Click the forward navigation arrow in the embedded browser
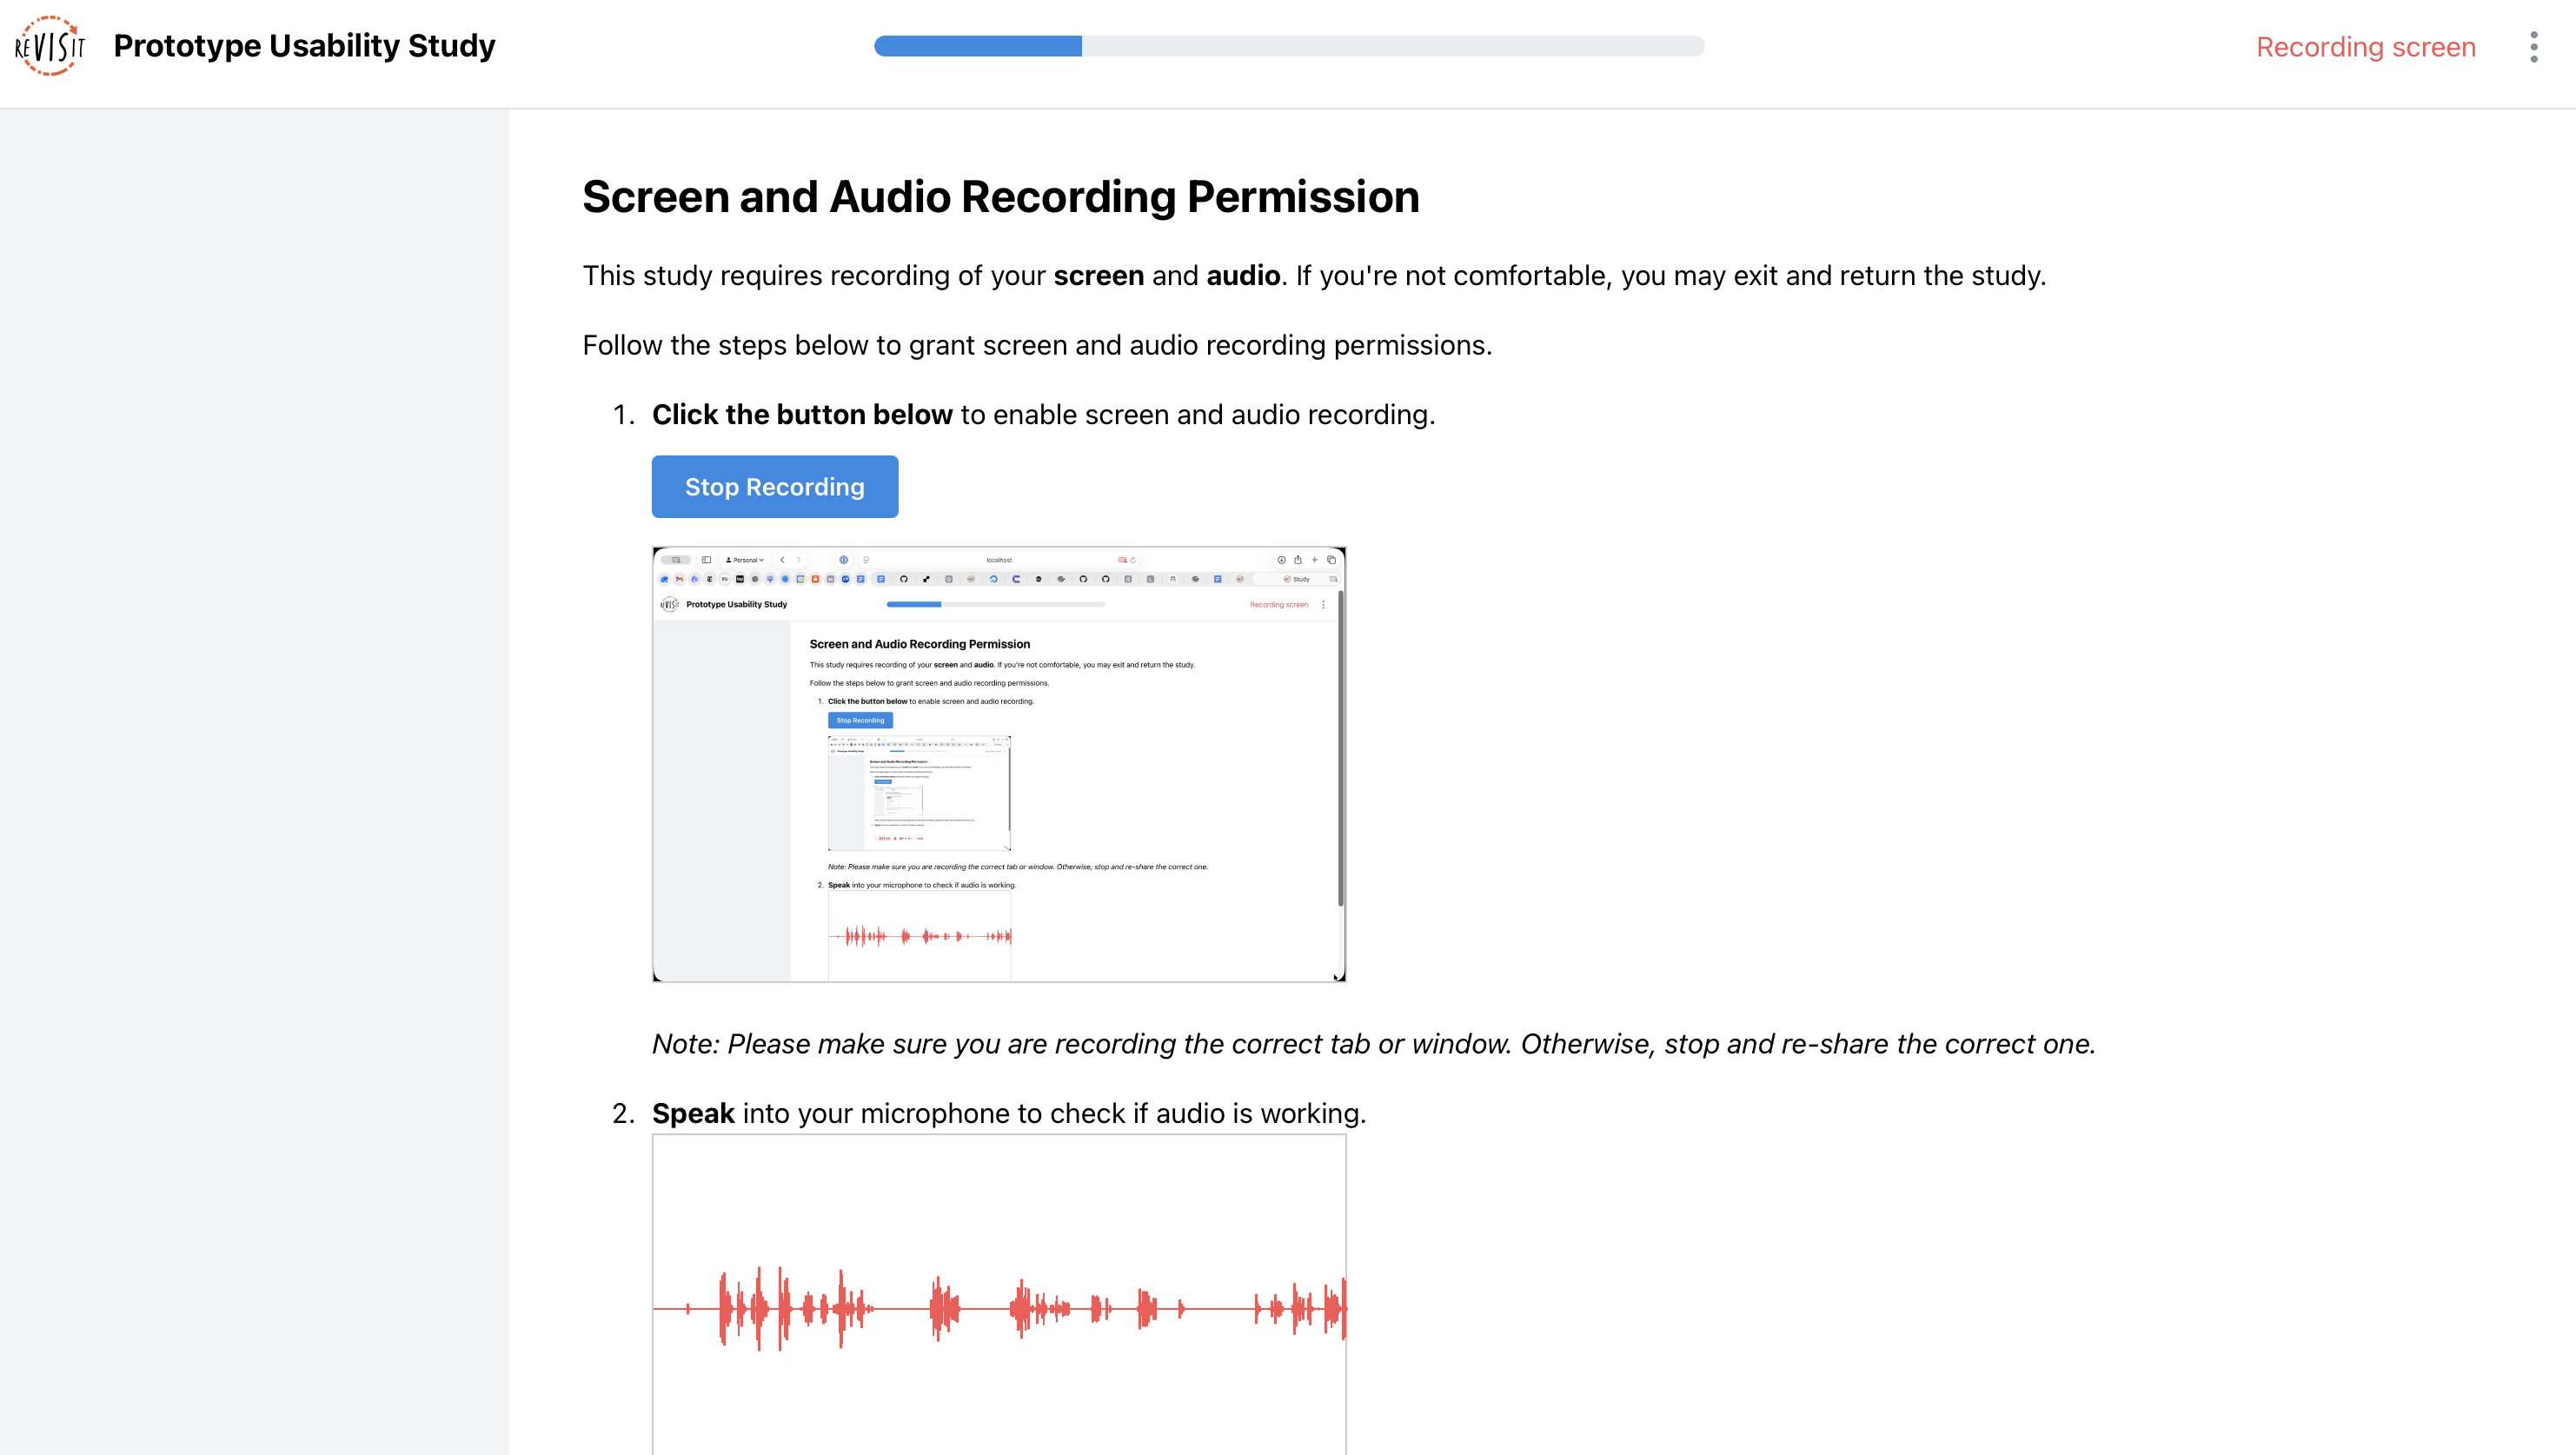The height and width of the screenshot is (1455, 2576). tap(799, 560)
